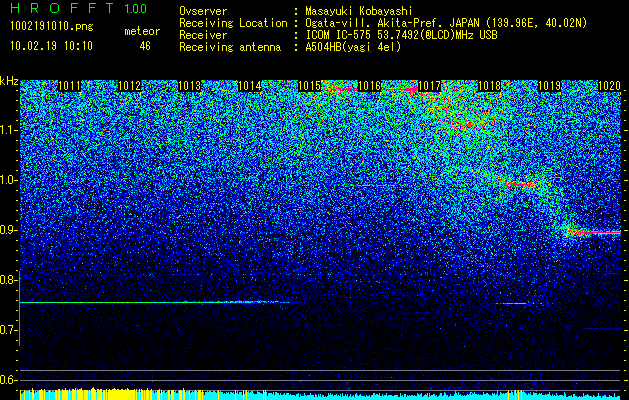Click the meteor label text

(142, 31)
